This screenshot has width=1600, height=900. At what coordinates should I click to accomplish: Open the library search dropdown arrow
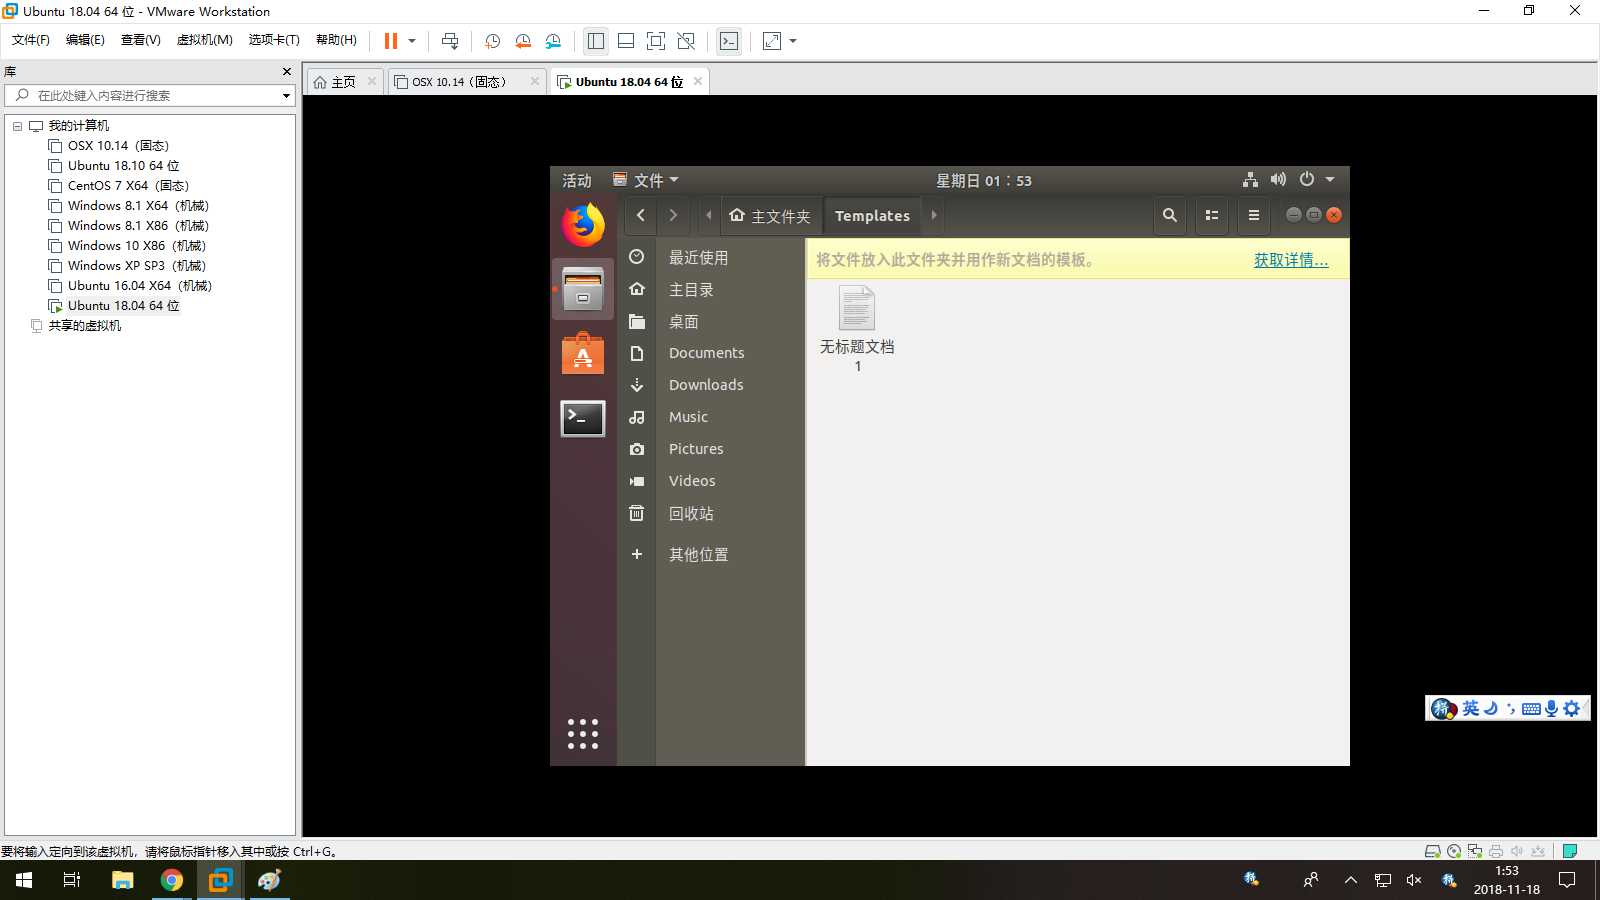pyautogui.click(x=286, y=96)
